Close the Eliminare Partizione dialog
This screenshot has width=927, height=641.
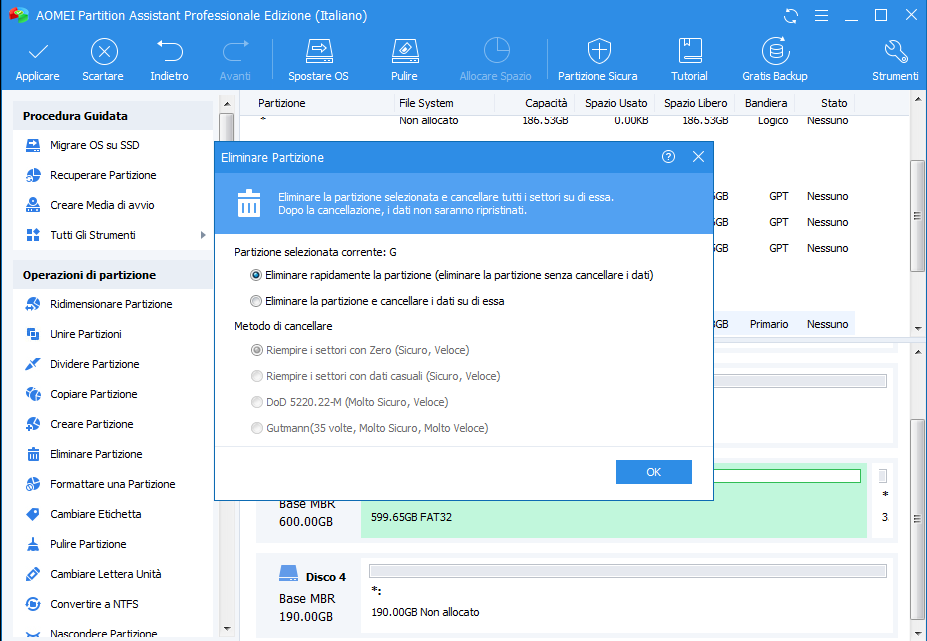pos(698,157)
